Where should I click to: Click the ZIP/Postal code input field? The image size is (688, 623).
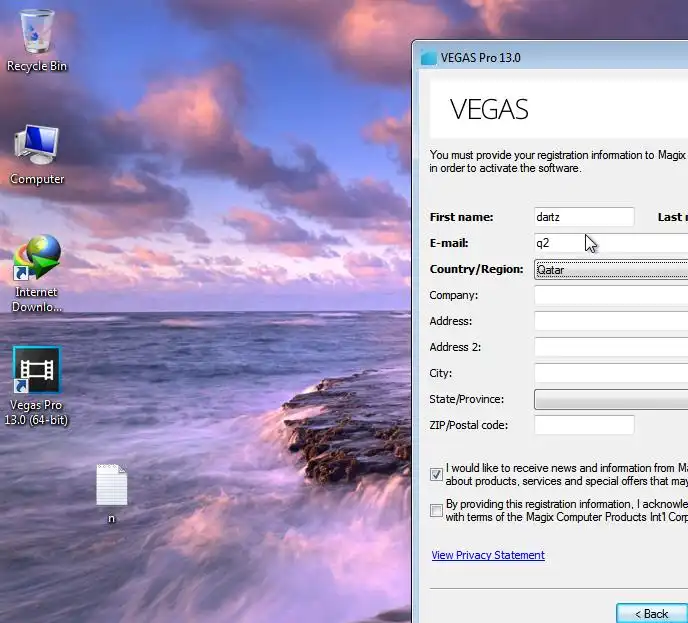[584, 425]
